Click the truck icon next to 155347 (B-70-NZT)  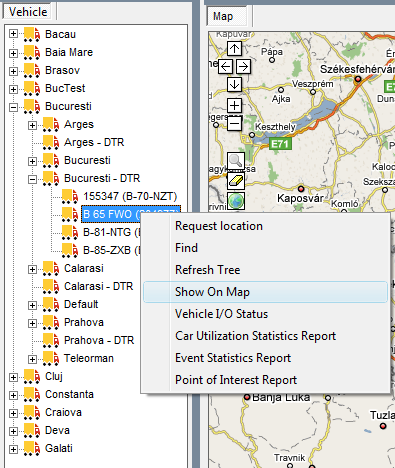coord(70,196)
